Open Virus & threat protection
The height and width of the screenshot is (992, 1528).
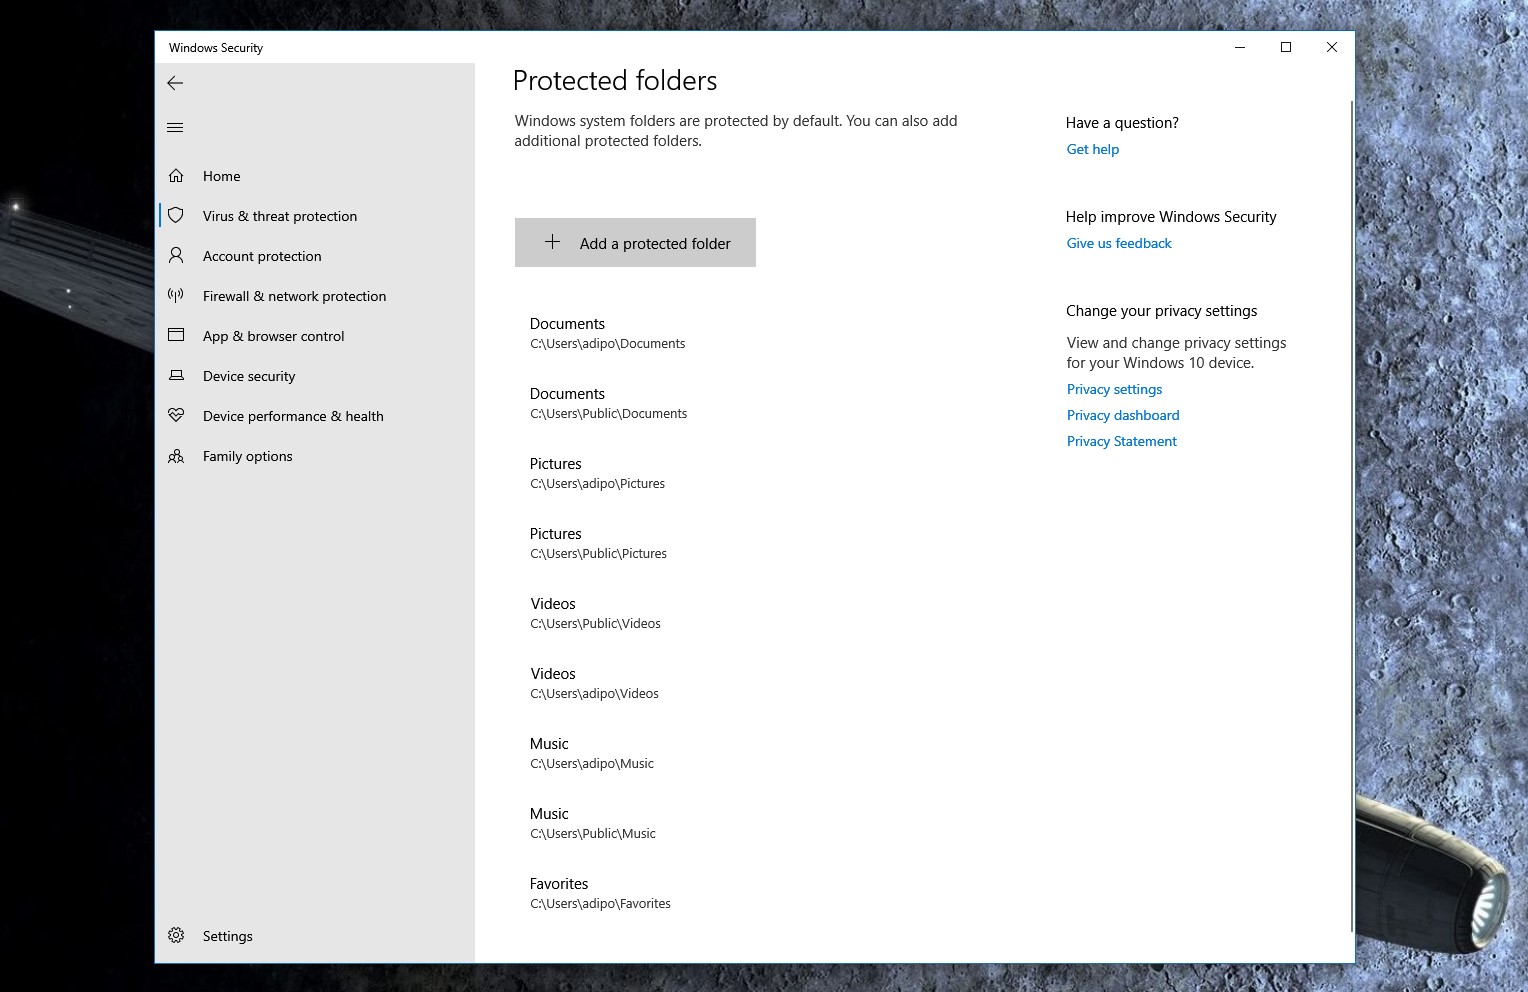point(280,216)
